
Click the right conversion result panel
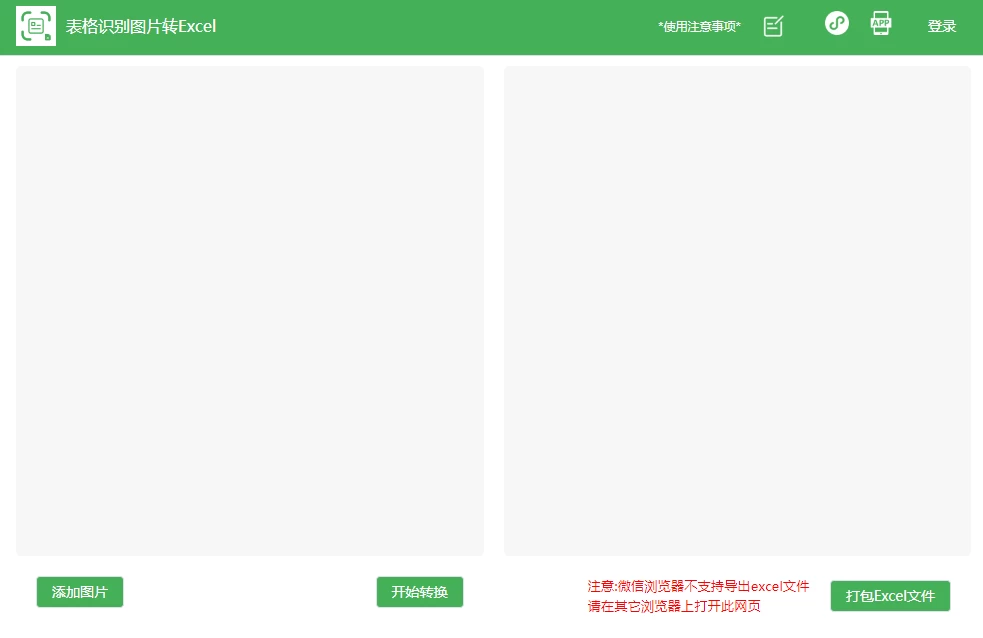pyautogui.click(x=737, y=310)
